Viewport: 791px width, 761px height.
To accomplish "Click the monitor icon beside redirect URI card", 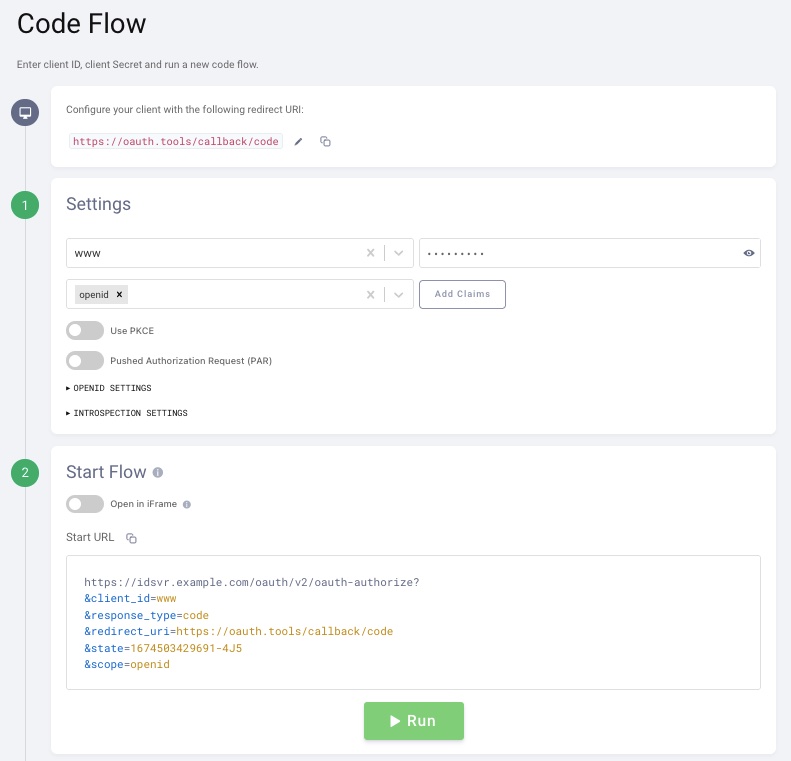I will pos(25,112).
